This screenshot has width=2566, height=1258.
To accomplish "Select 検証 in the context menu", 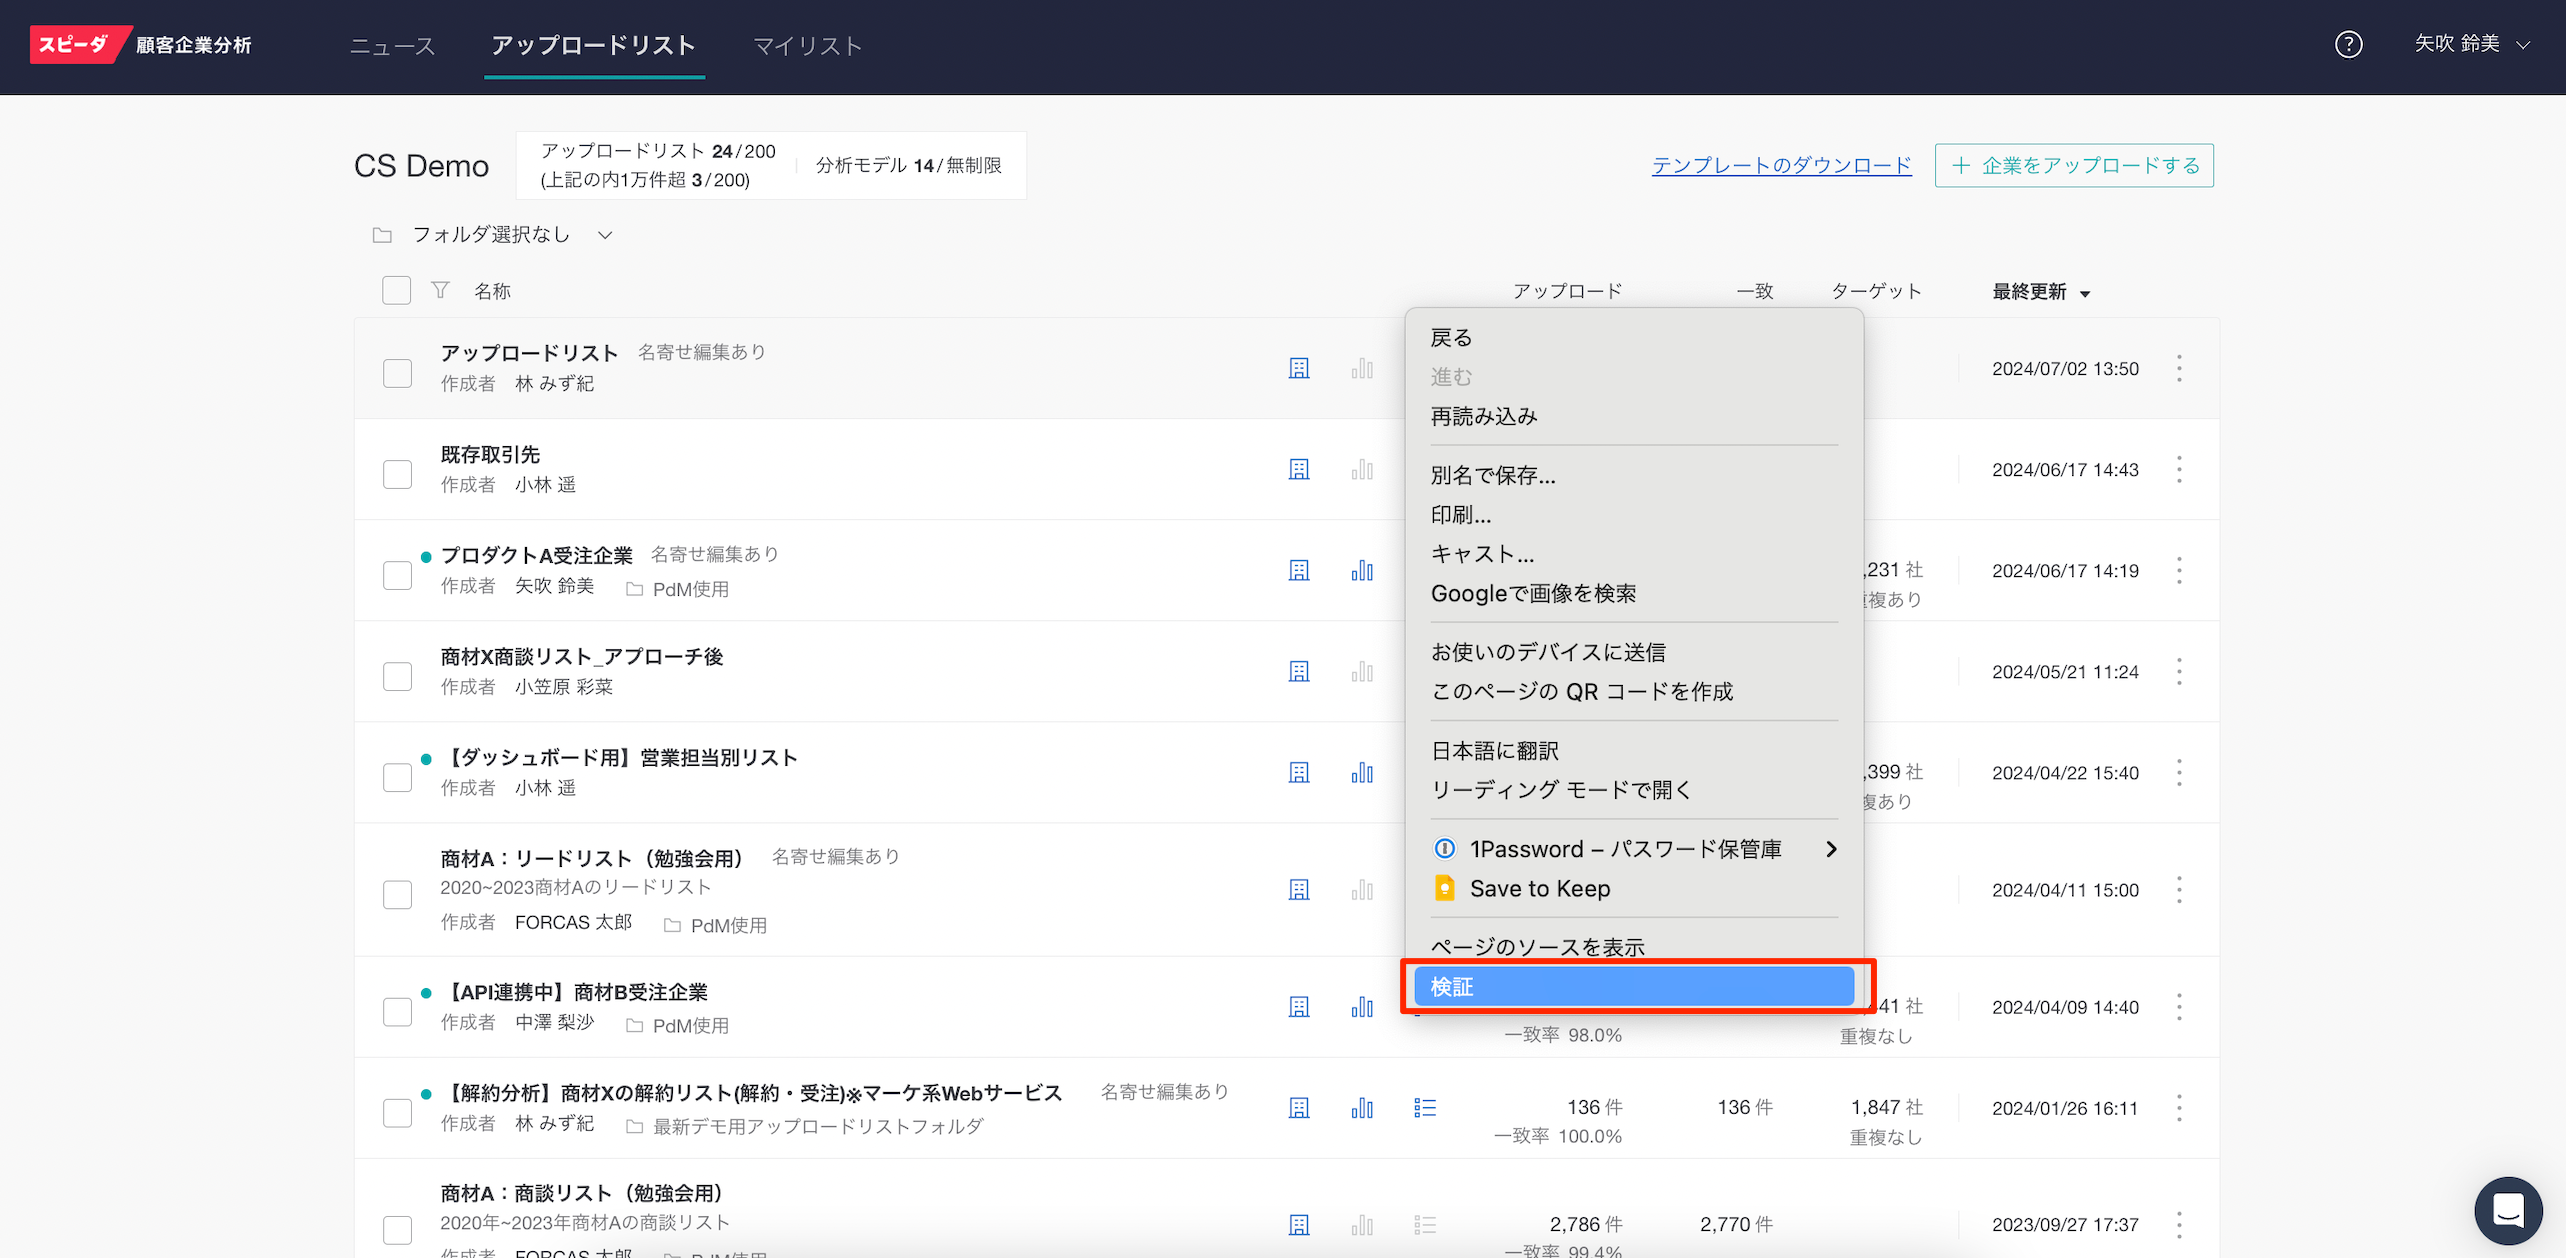I will pos(1634,987).
